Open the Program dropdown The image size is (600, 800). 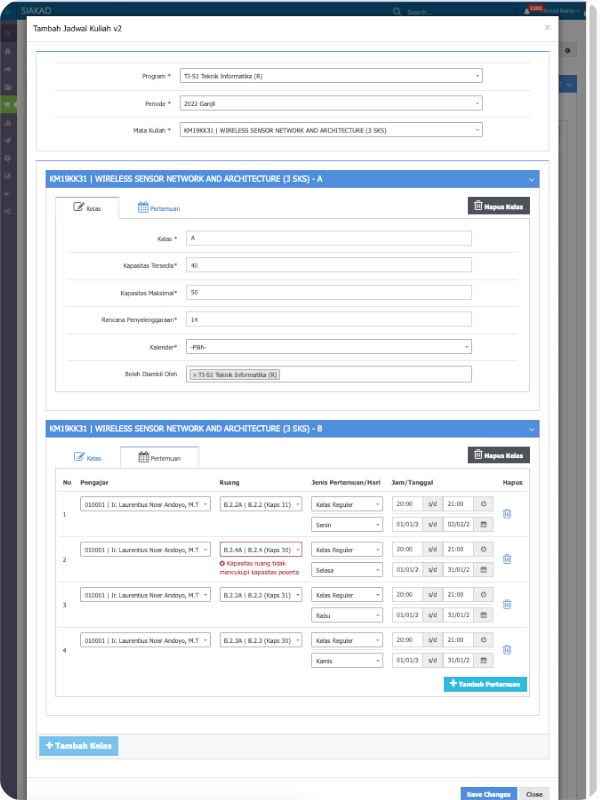point(330,75)
